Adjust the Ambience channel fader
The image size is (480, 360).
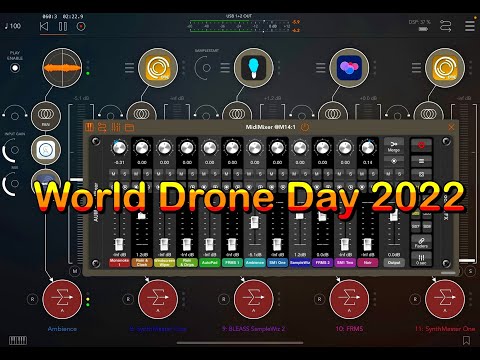coord(255,222)
